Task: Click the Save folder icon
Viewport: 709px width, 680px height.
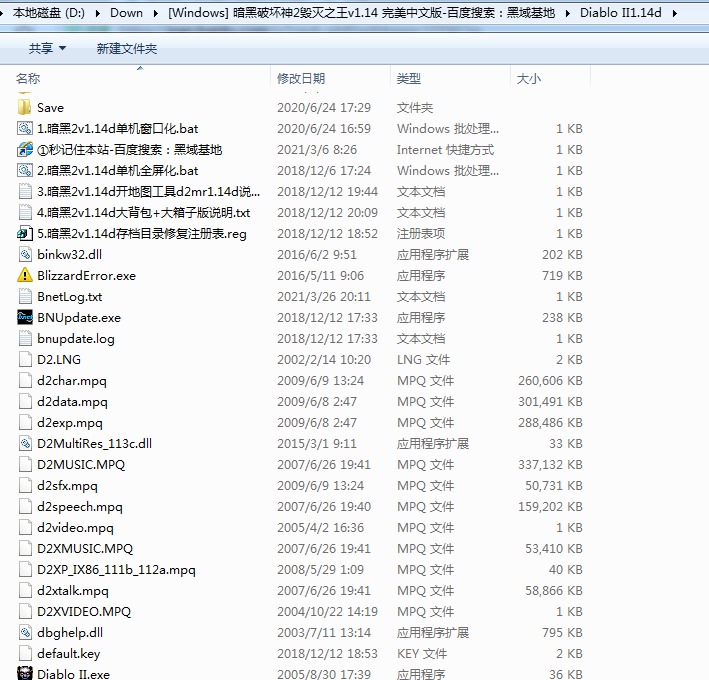Action: (x=25, y=108)
